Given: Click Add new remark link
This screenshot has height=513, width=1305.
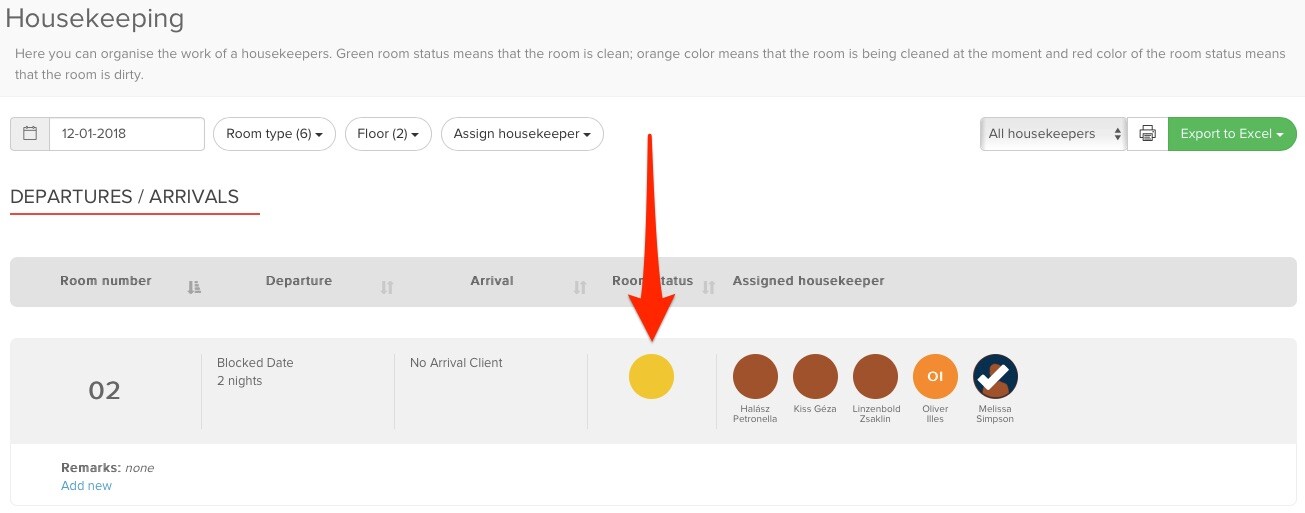Looking at the screenshot, I should [86, 486].
